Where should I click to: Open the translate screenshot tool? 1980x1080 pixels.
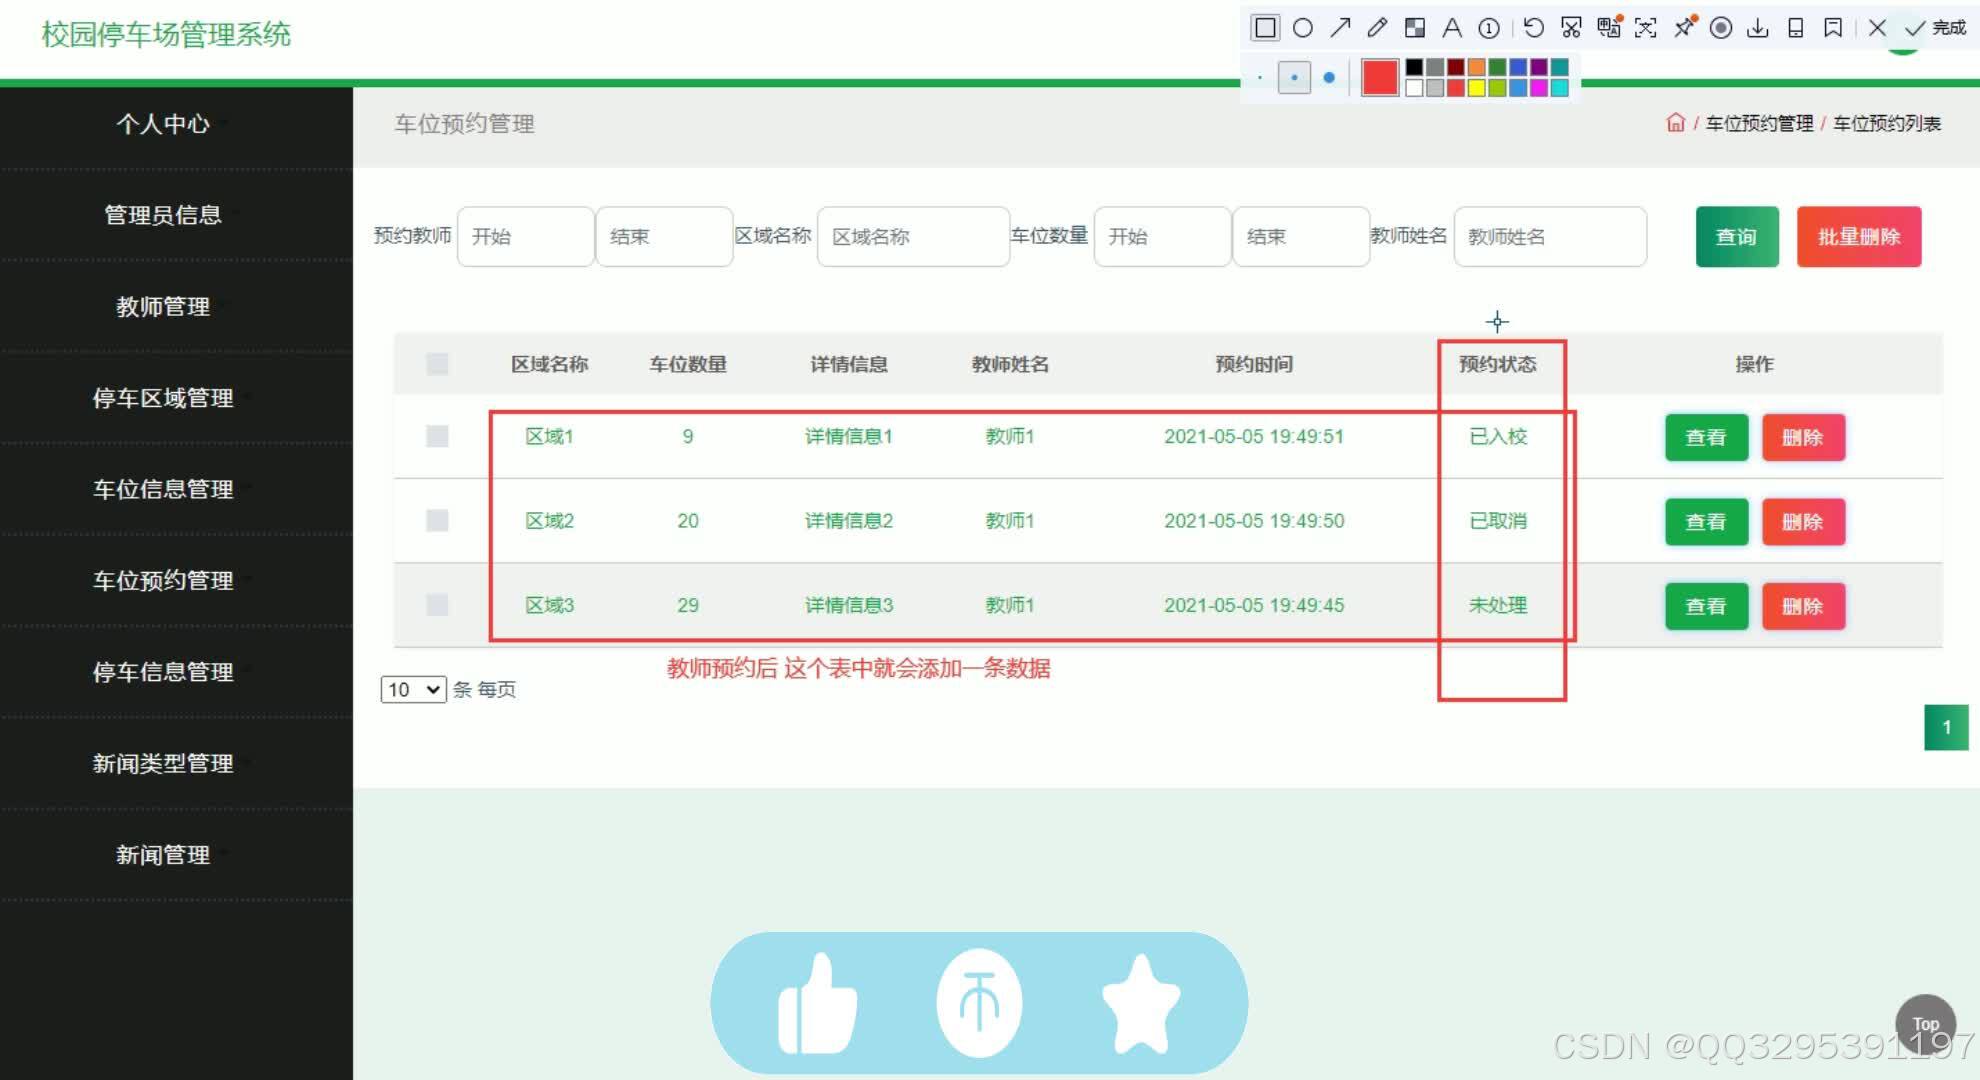pyautogui.click(x=1608, y=28)
